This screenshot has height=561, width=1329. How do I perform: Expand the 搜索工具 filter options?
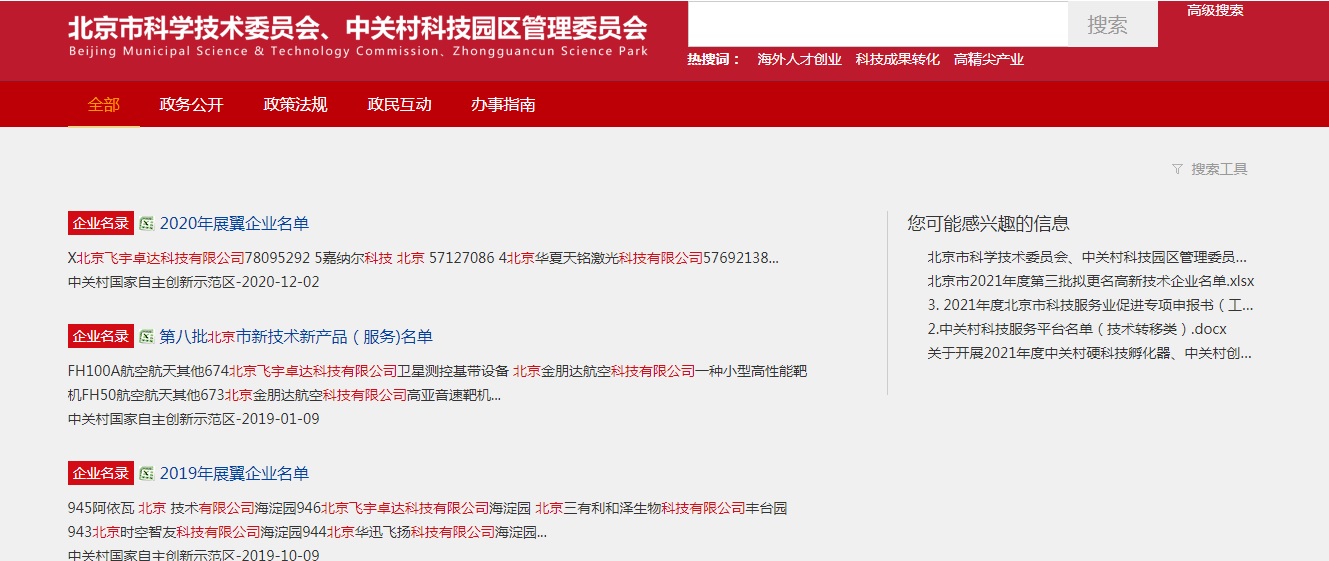click(x=1219, y=169)
